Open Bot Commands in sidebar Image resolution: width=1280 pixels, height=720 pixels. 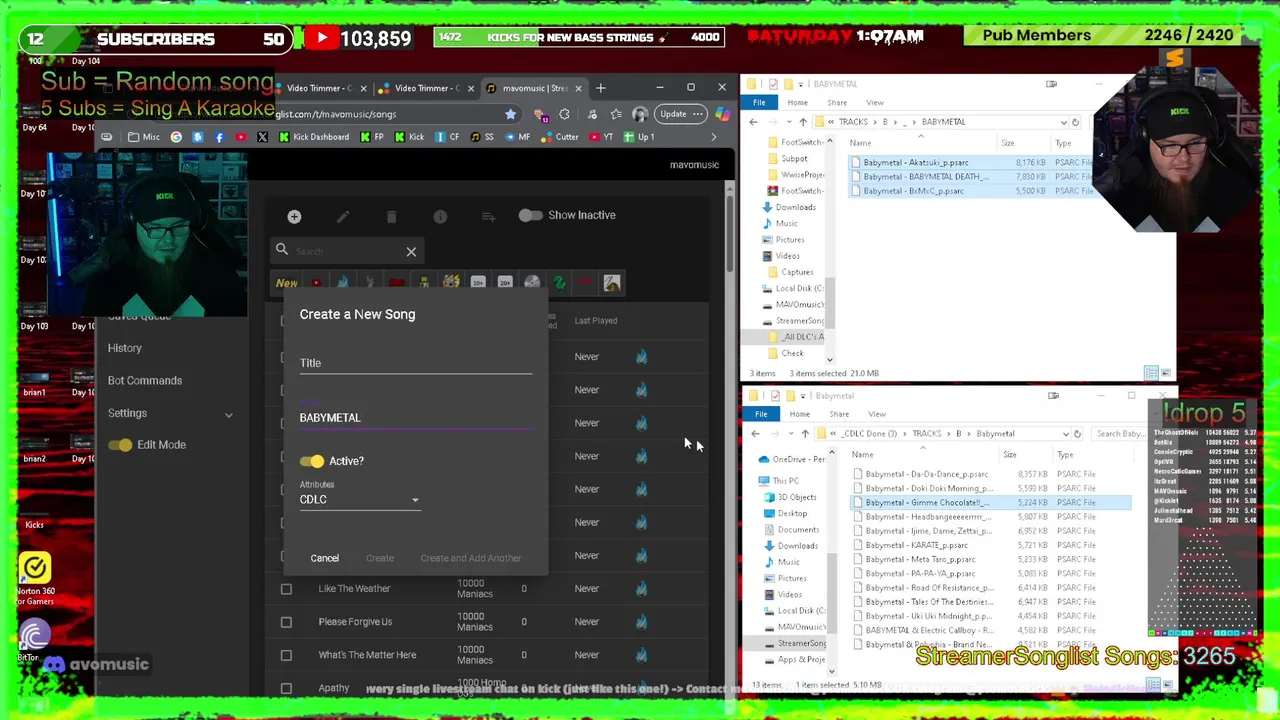[145, 381]
